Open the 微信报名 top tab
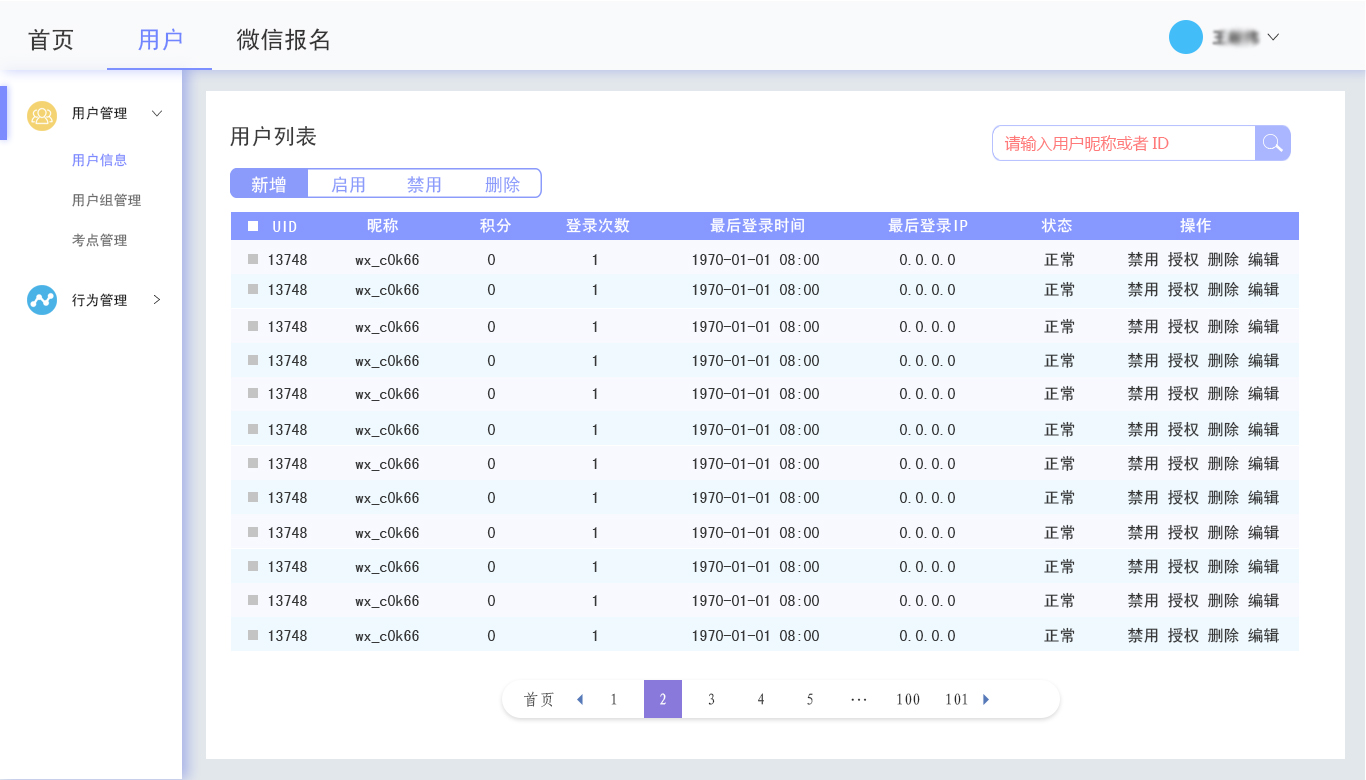The height and width of the screenshot is (780, 1366). coord(284,40)
